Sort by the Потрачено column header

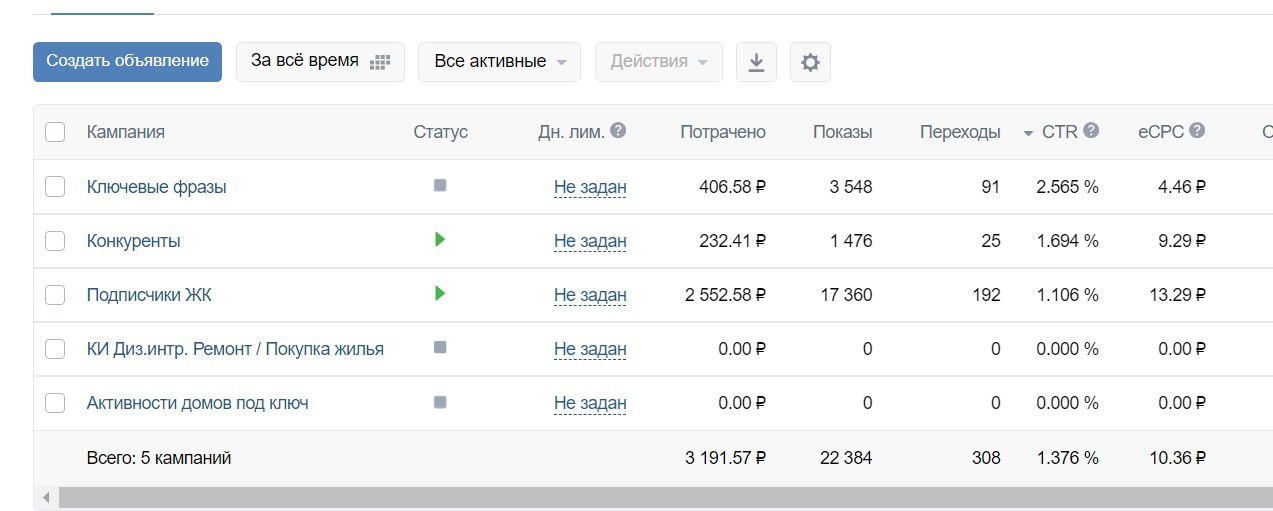(723, 132)
